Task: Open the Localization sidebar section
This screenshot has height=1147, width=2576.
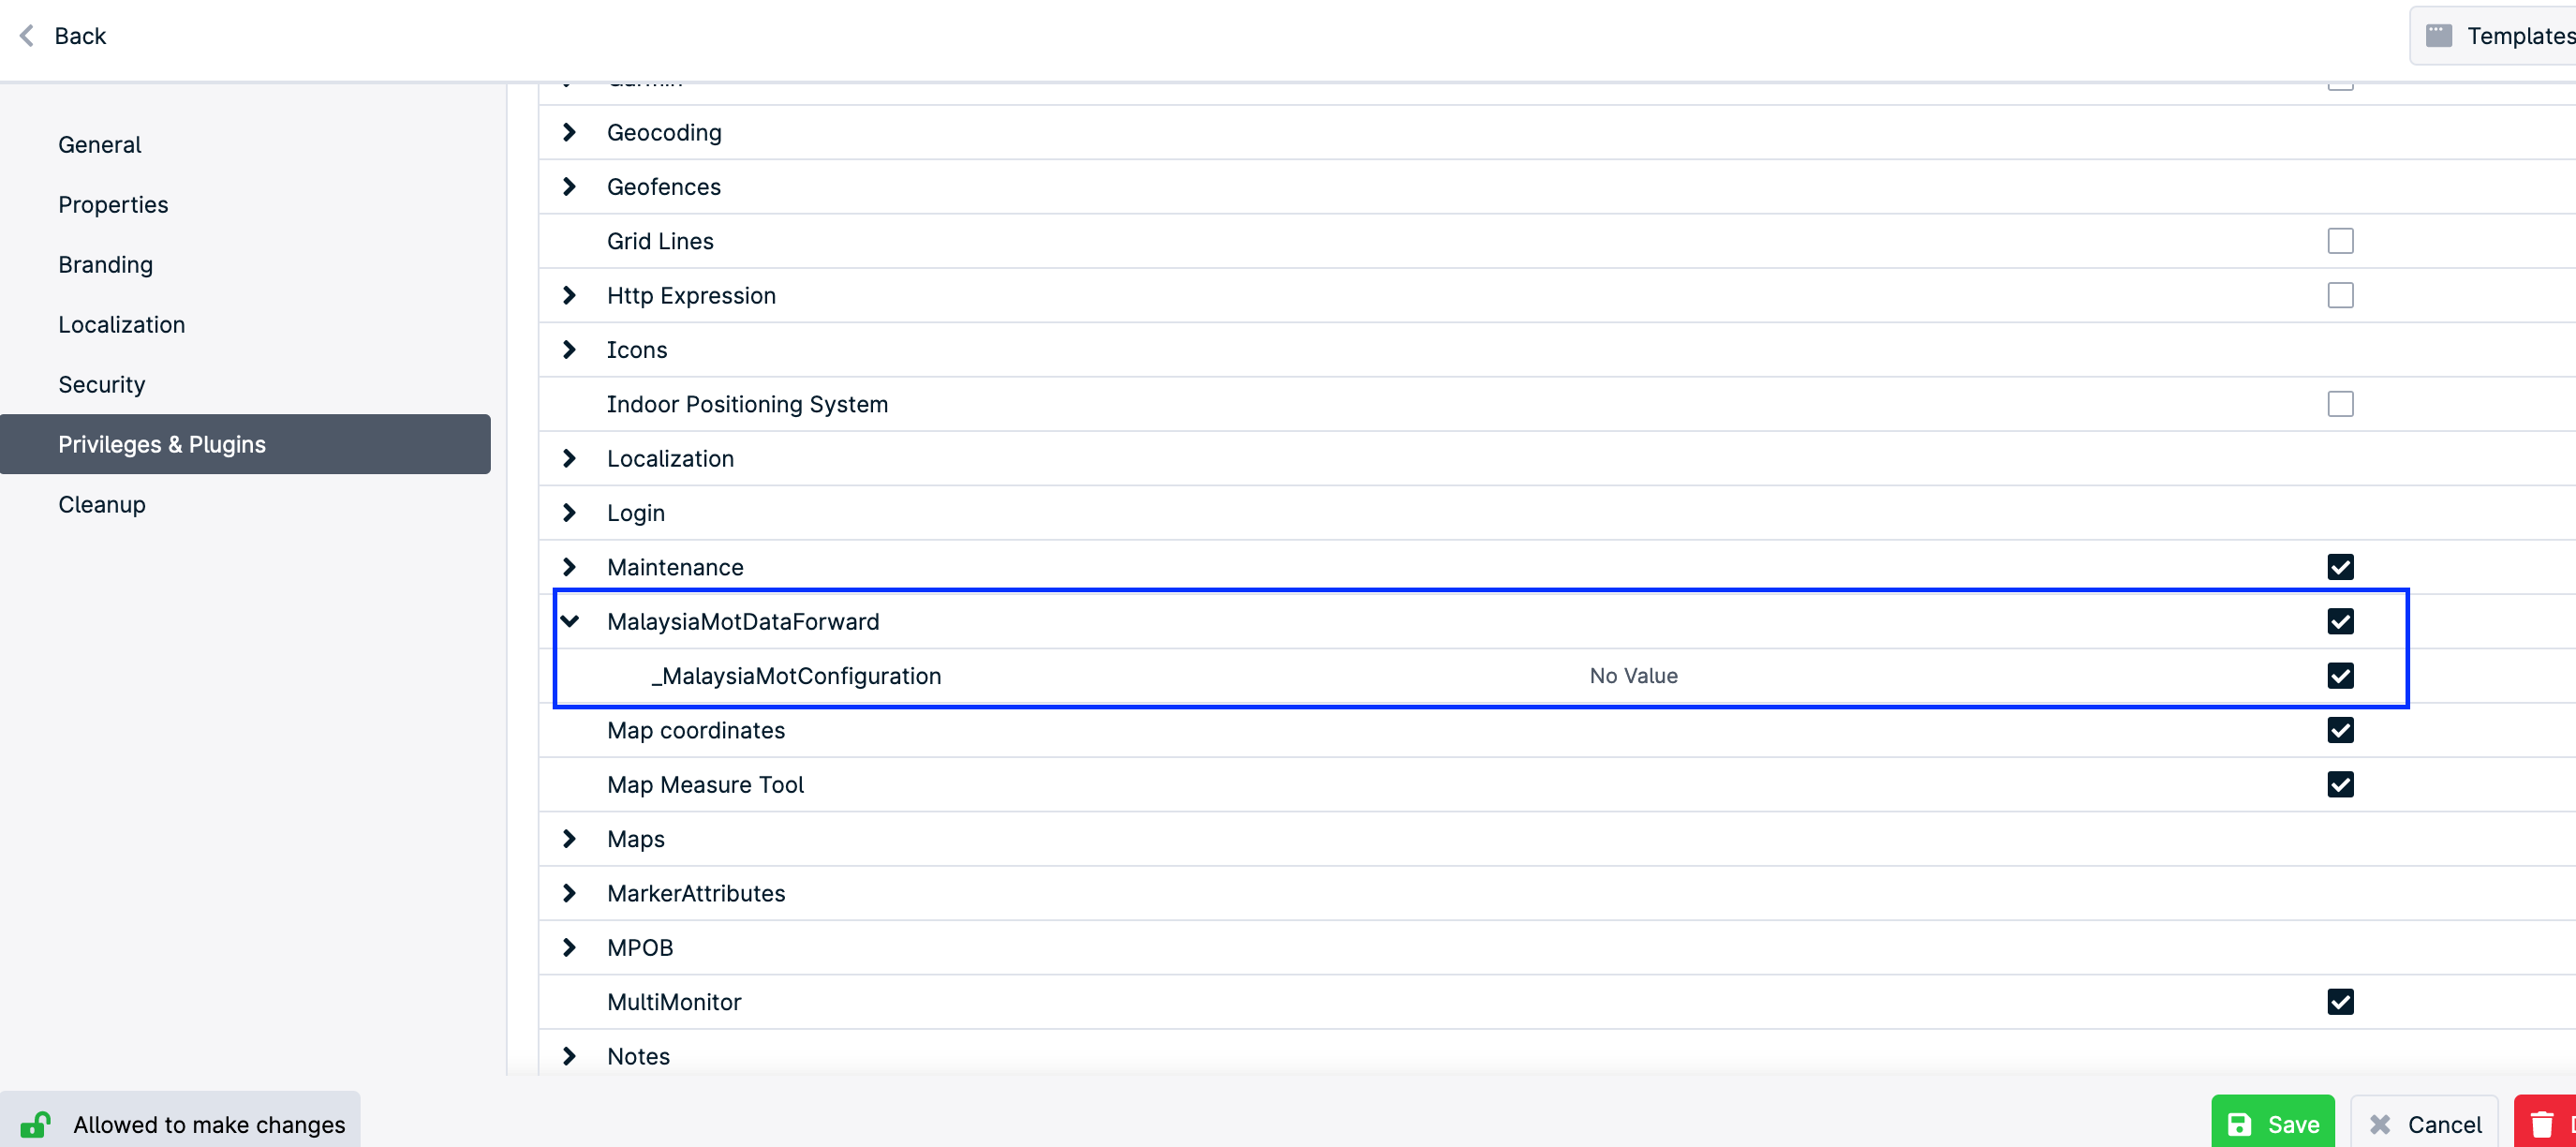Action: point(245,325)
